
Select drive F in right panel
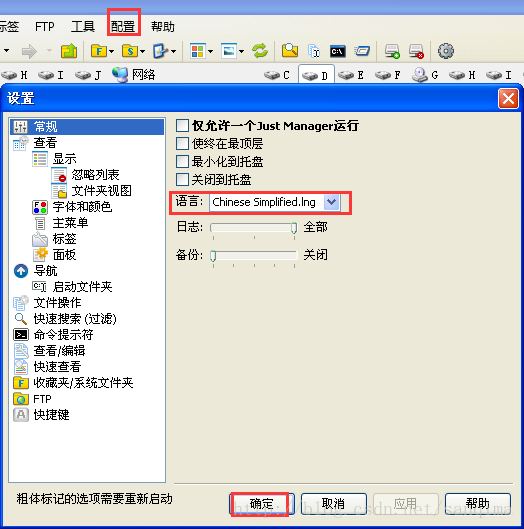pos(388,75)
